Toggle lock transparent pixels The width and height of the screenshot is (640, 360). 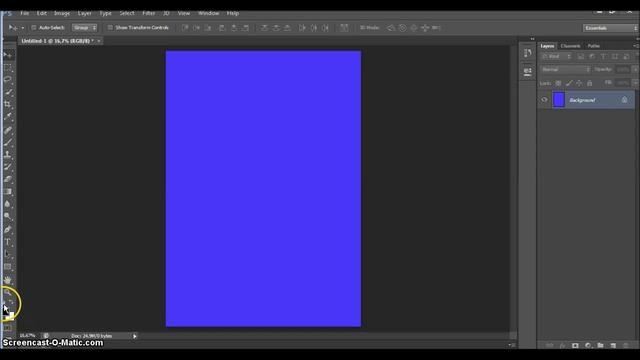tap(558, 83)
